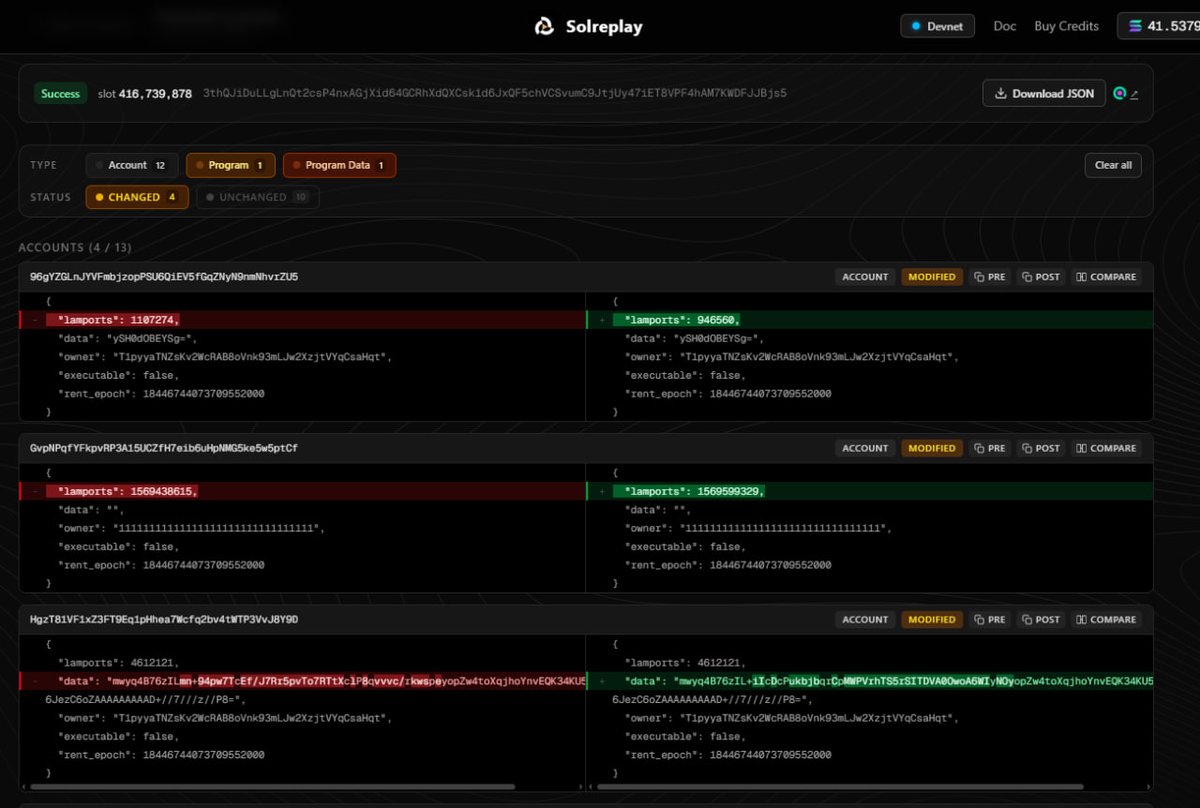Open the Doc link
The height and width of the screenshot is (808, 1200).
1005,27
